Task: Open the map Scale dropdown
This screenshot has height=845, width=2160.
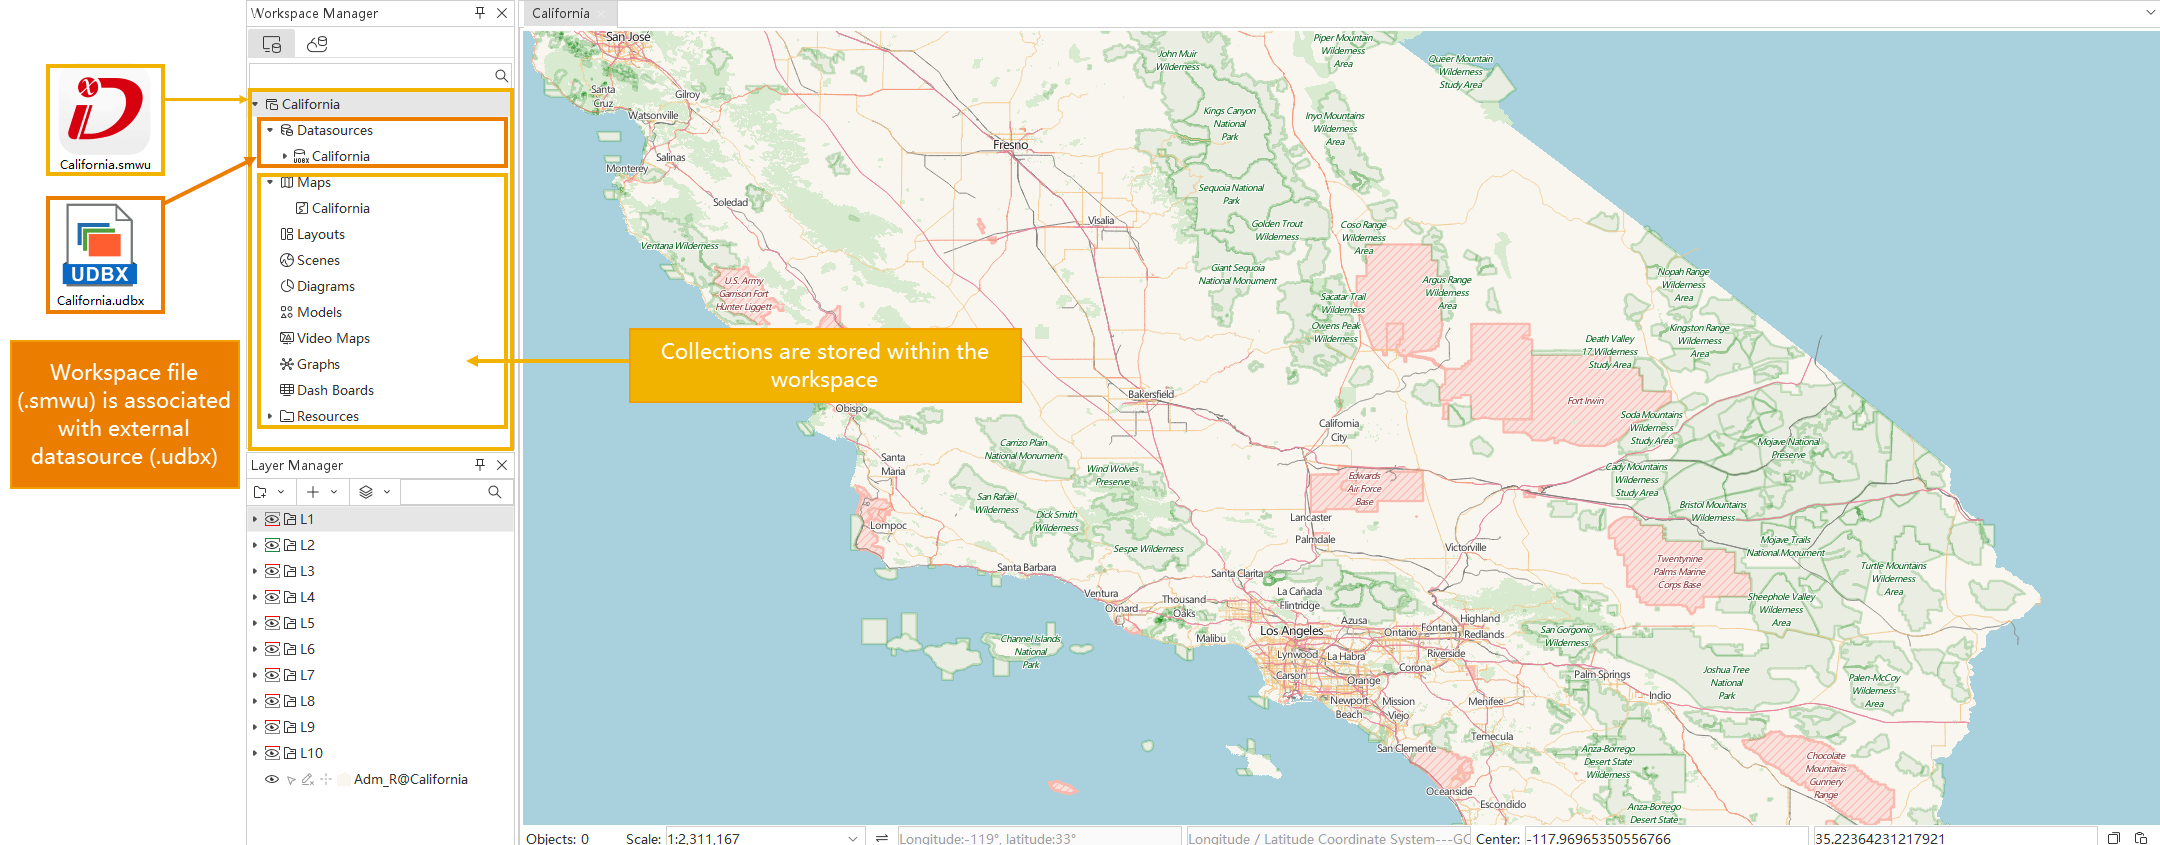Action: click(x=853, y=838)
